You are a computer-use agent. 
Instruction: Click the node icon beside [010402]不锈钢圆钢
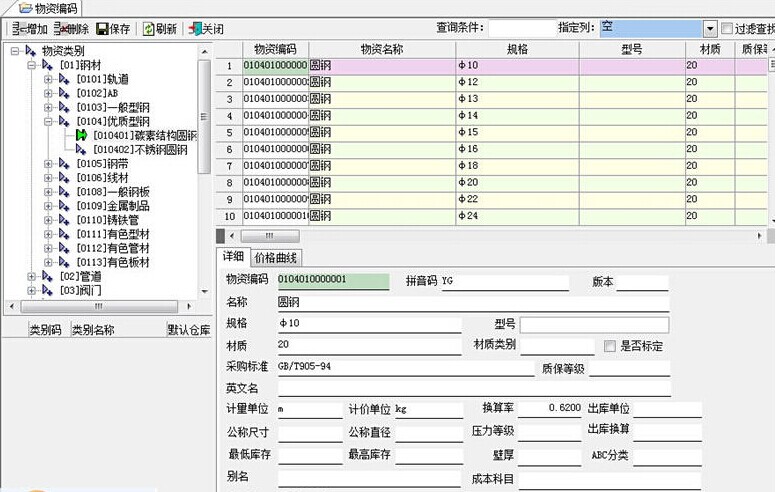(81, 149)
